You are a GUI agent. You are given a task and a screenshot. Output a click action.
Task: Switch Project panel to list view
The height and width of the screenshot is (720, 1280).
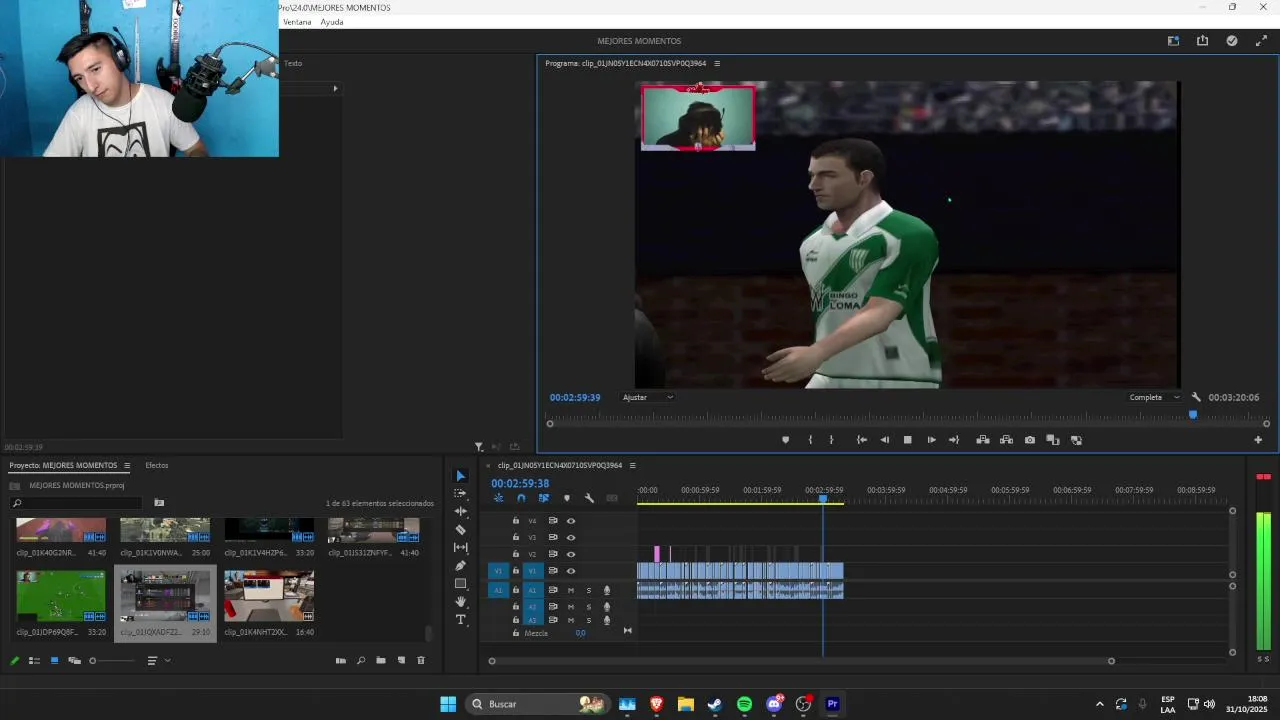tap(34, 661)
